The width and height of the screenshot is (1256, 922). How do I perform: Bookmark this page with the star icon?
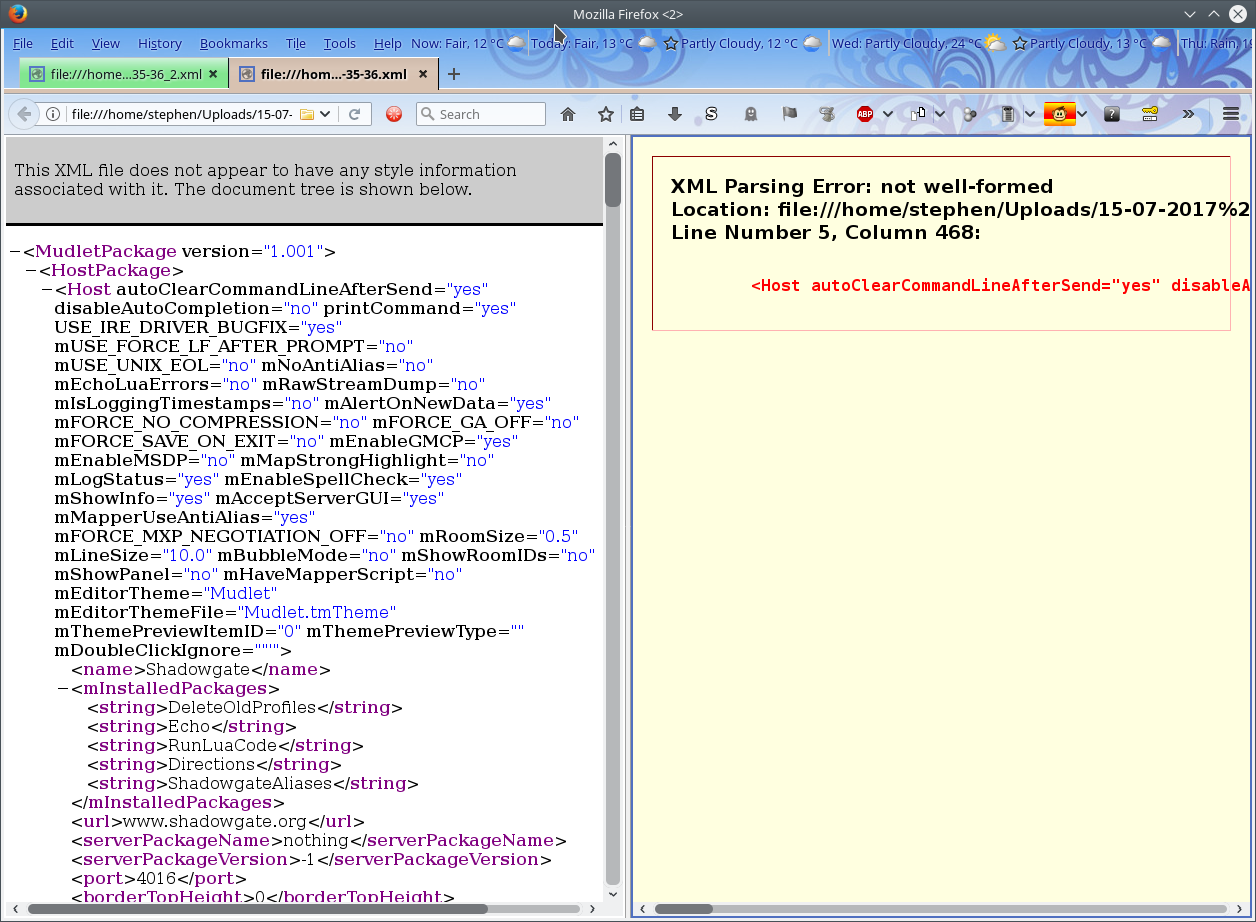(x=605, y=114)
